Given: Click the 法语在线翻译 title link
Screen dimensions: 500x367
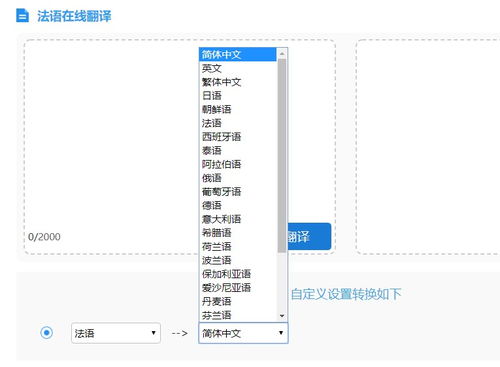Looking at the screenshot, I should [74, 16].
